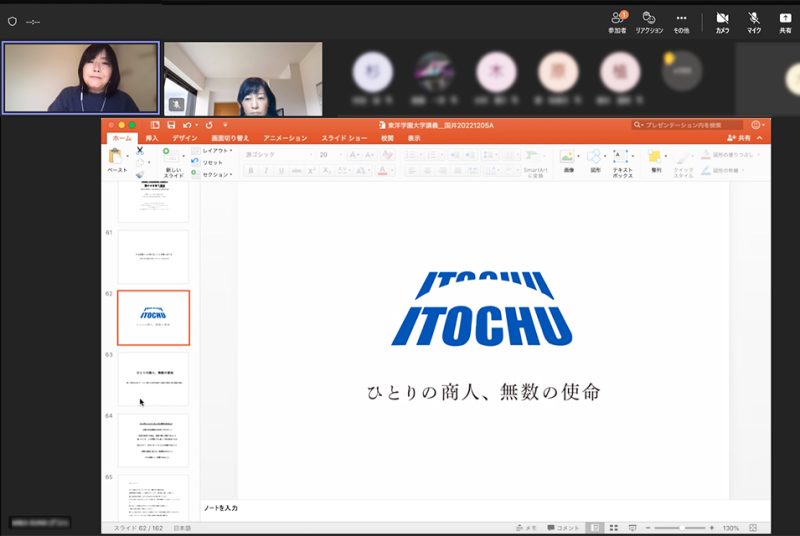Switch to the 校閲 ribbon tab
This screenshot has height=536, width=800.
[x=387, y=138]
